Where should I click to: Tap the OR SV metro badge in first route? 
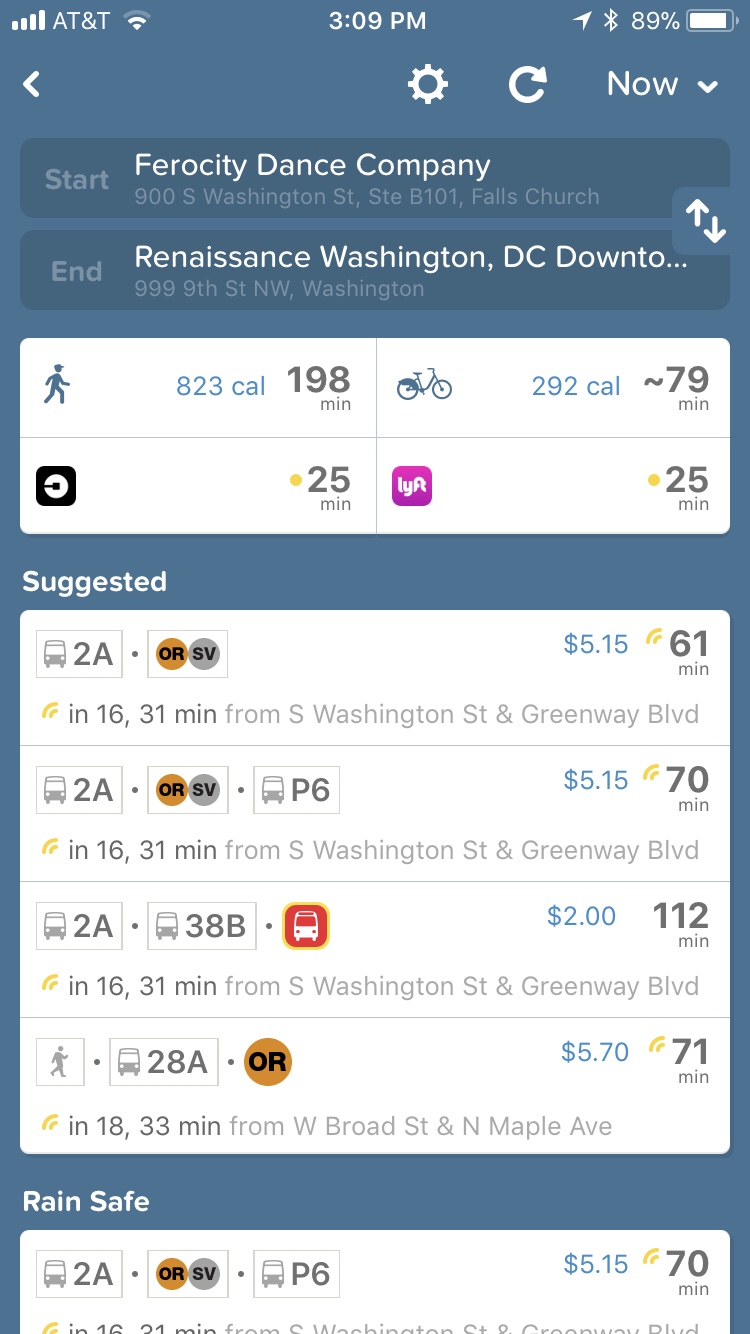pos(188,654)
